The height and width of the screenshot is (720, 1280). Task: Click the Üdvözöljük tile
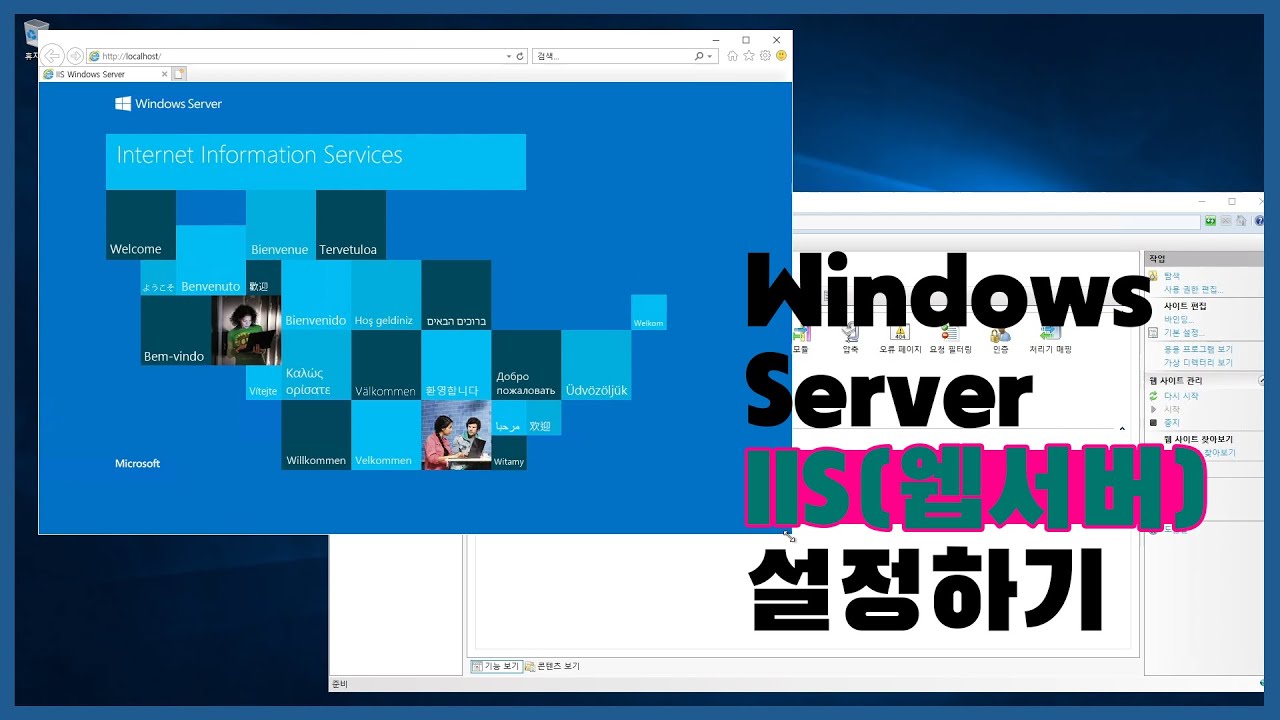coord(596,365)
